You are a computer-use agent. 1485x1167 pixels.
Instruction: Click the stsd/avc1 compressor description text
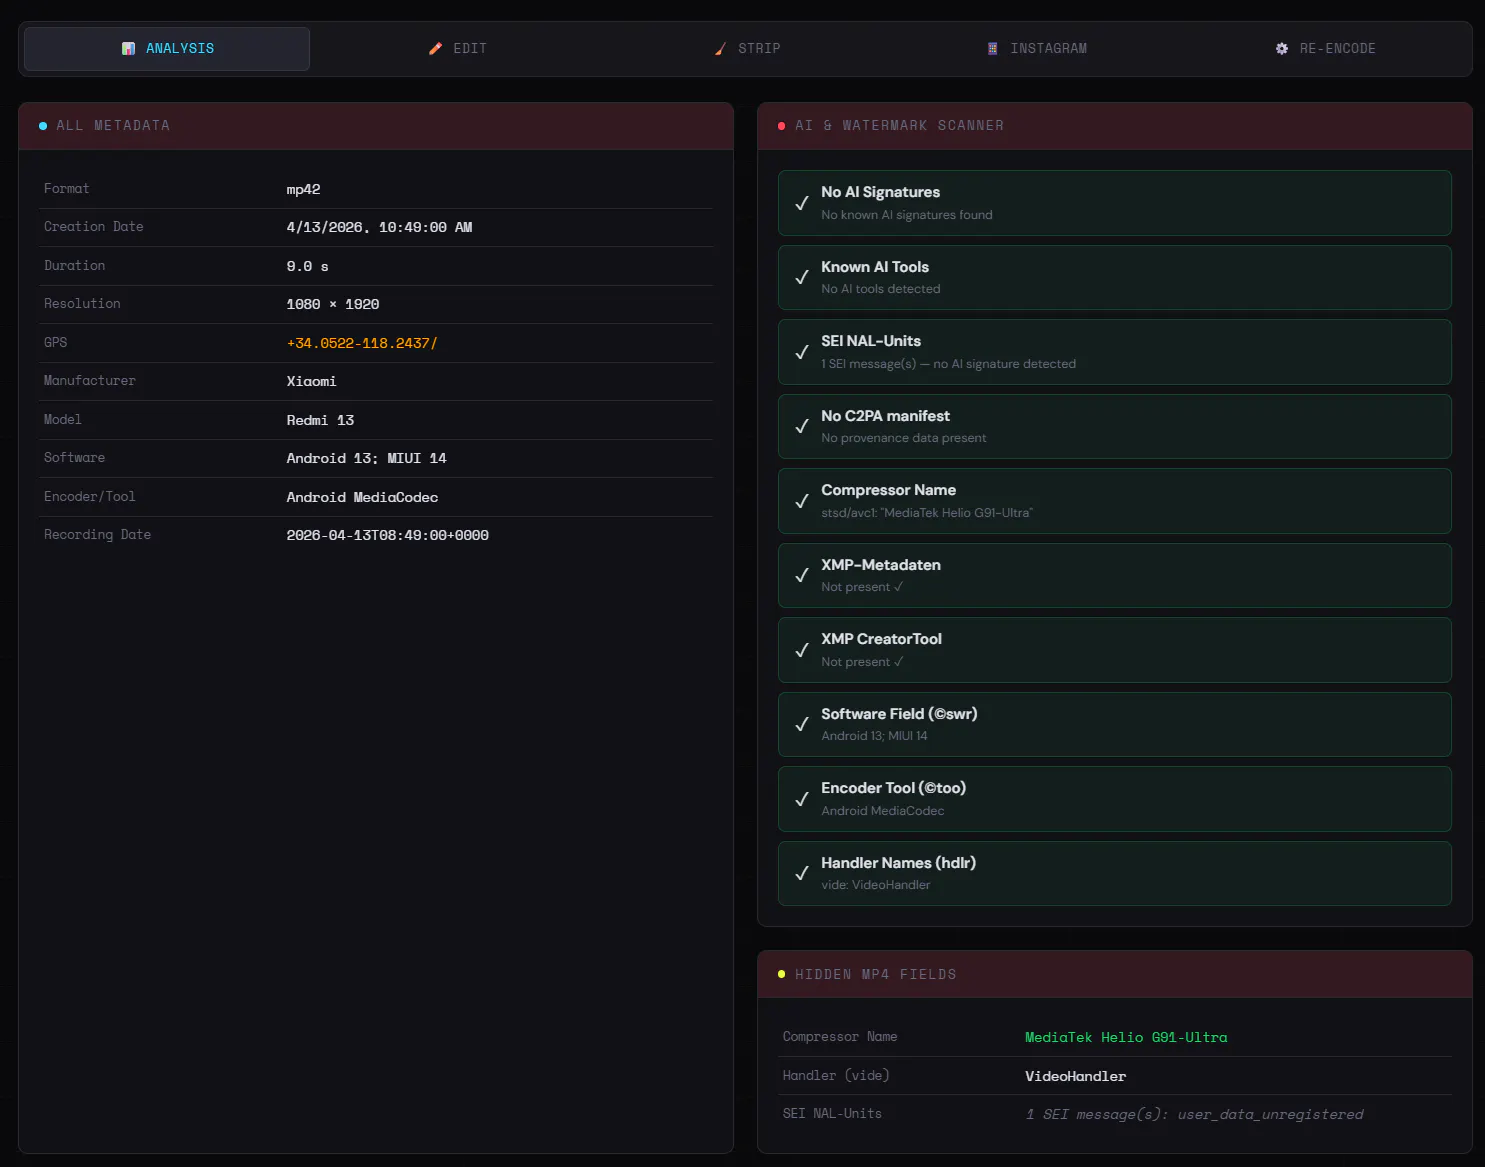point(927,513)
